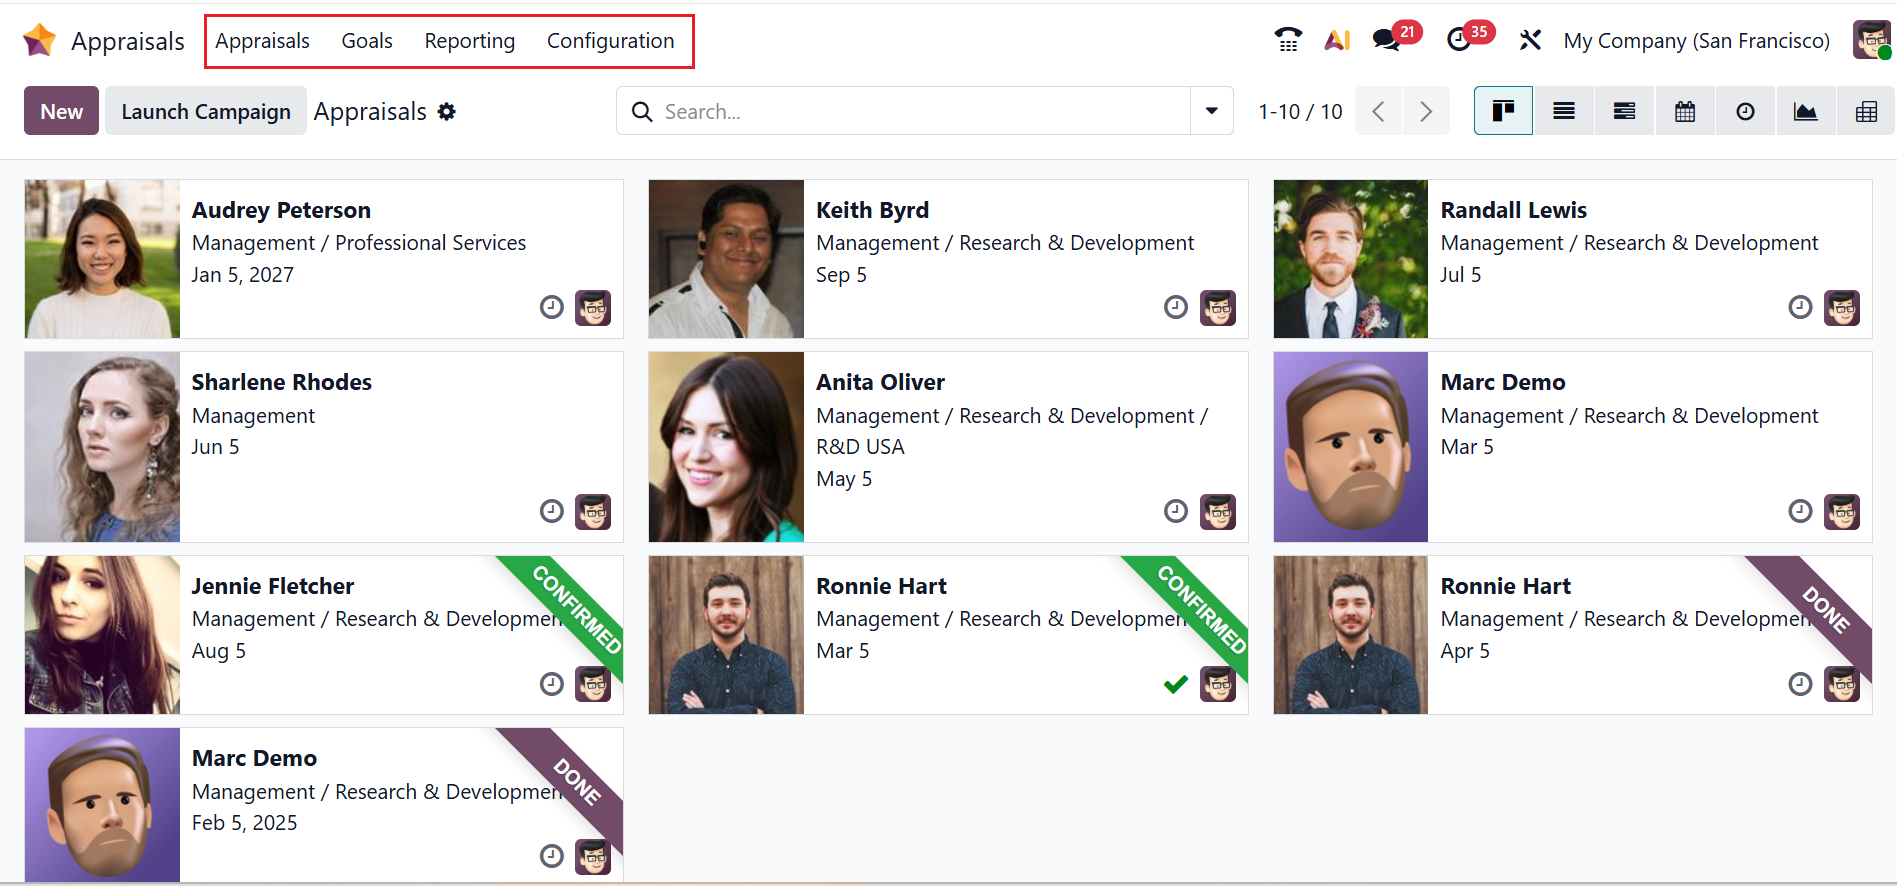1897x886 pixels.
Task: Open the VoIP phone dialer icon
Action: tap(1288, 40)
